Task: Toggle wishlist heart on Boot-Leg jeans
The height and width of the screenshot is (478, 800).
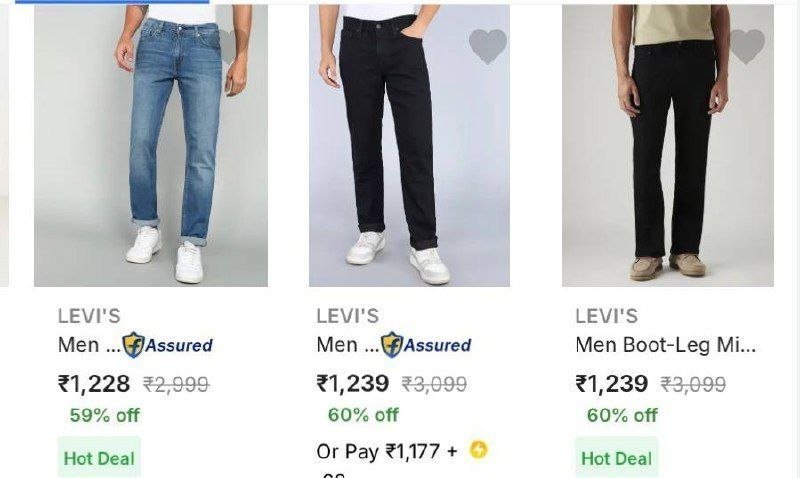Action: [x=746, y=46]
